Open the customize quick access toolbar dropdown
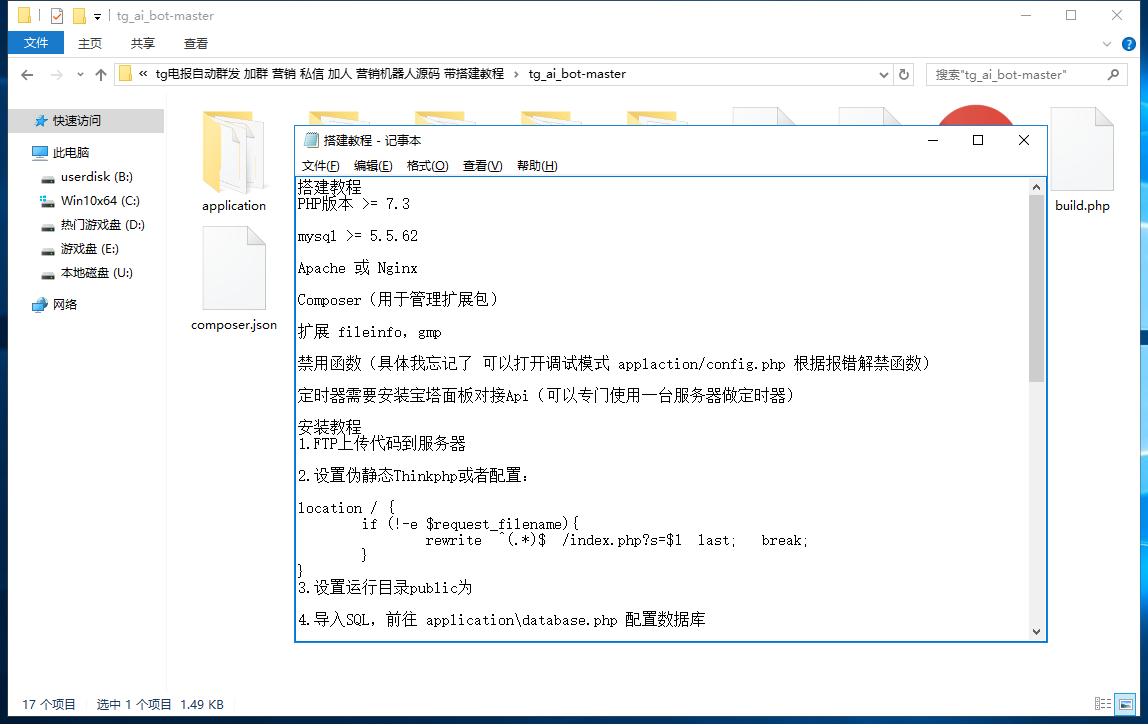This screenshot has height=724, width=1148. (x=97, y=16)
